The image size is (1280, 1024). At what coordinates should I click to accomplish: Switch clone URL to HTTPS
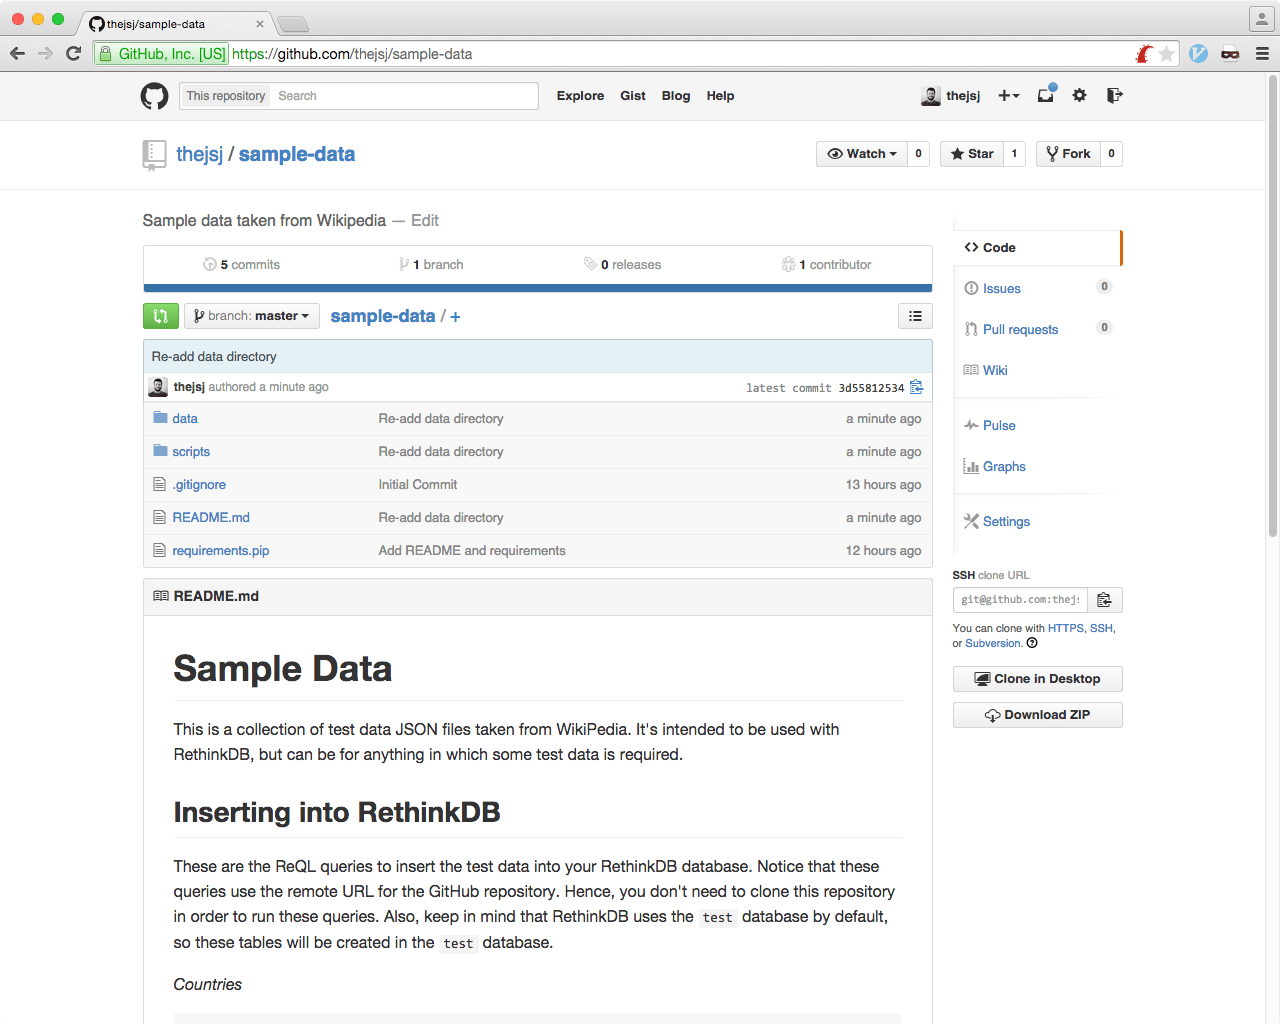coord(1066,628)
